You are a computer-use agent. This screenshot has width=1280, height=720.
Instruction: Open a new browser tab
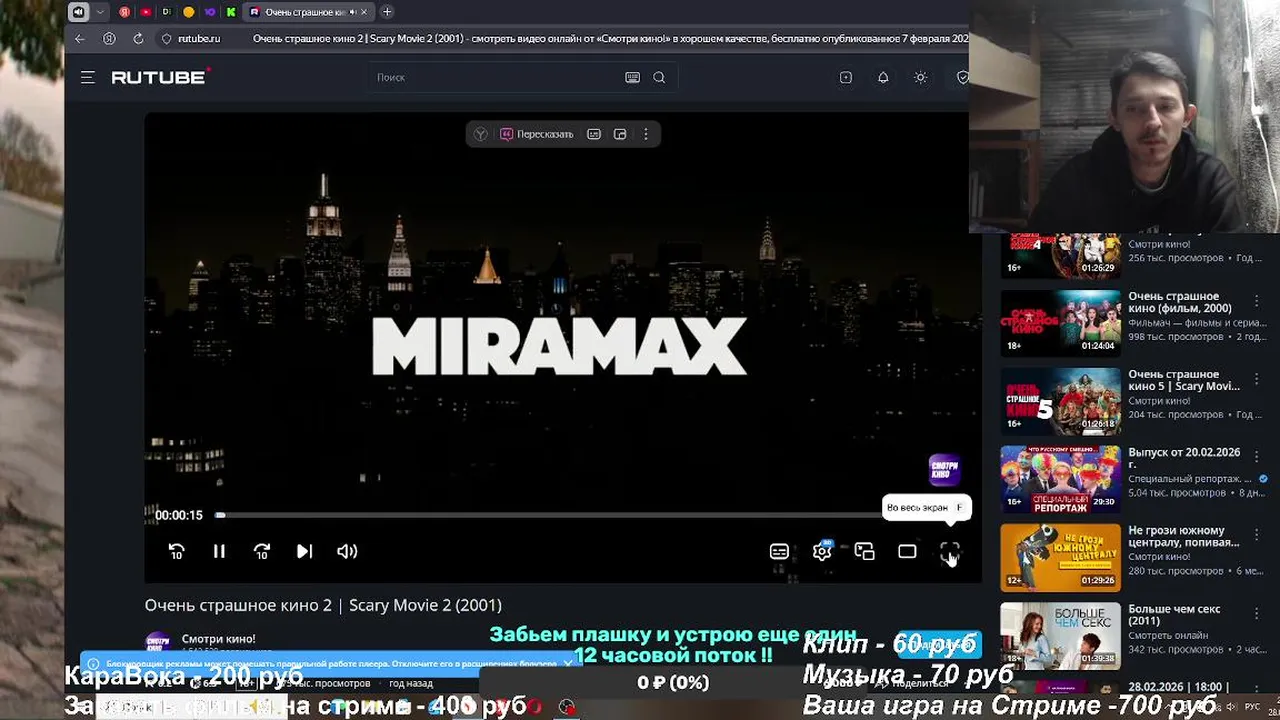point(387,12)
